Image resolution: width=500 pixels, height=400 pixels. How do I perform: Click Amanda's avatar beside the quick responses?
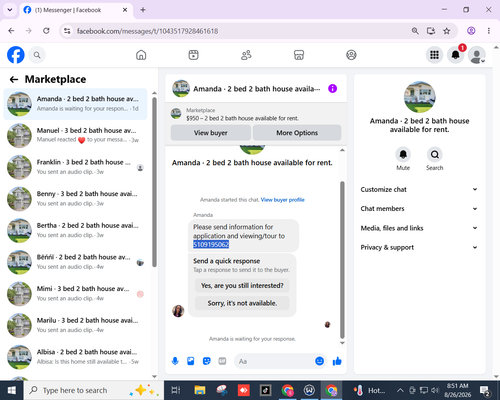click(x=178, y=311)
